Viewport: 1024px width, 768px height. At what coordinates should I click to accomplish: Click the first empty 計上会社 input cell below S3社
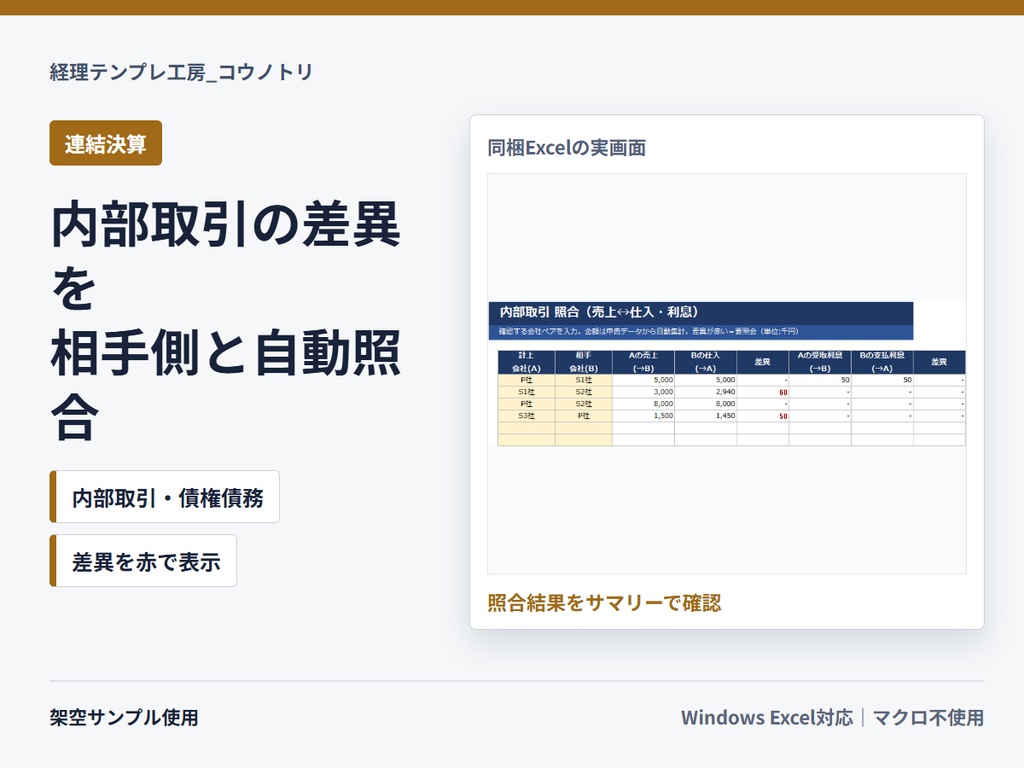526,428
